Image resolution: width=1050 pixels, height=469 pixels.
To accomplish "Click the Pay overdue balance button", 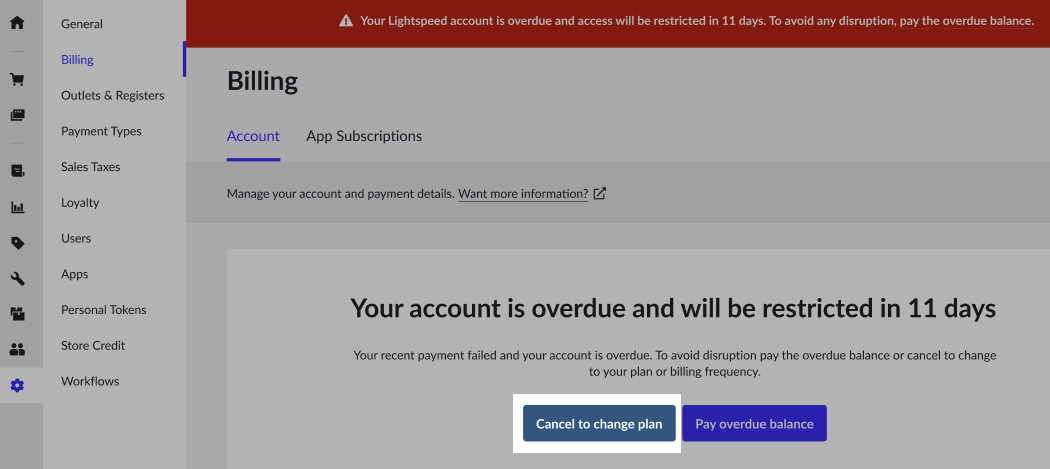I will 754,424.
